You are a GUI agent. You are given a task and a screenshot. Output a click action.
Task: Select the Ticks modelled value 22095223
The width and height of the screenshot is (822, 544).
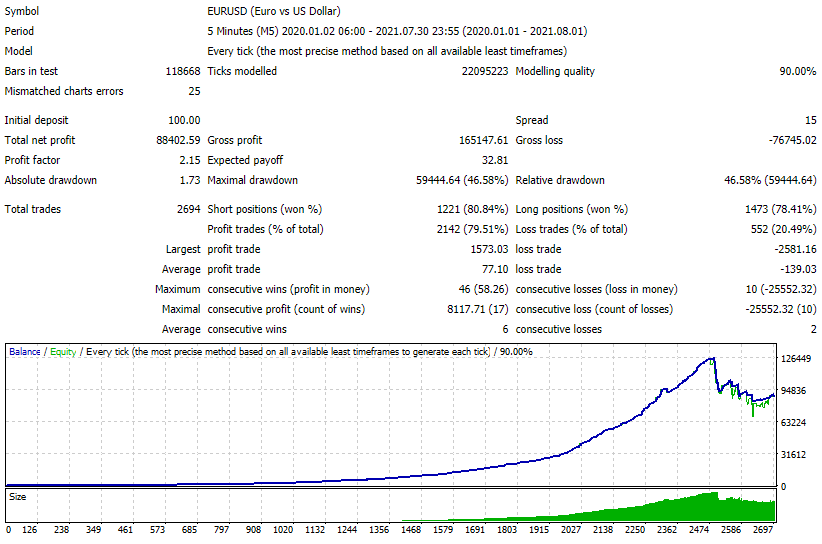(485, 71)
